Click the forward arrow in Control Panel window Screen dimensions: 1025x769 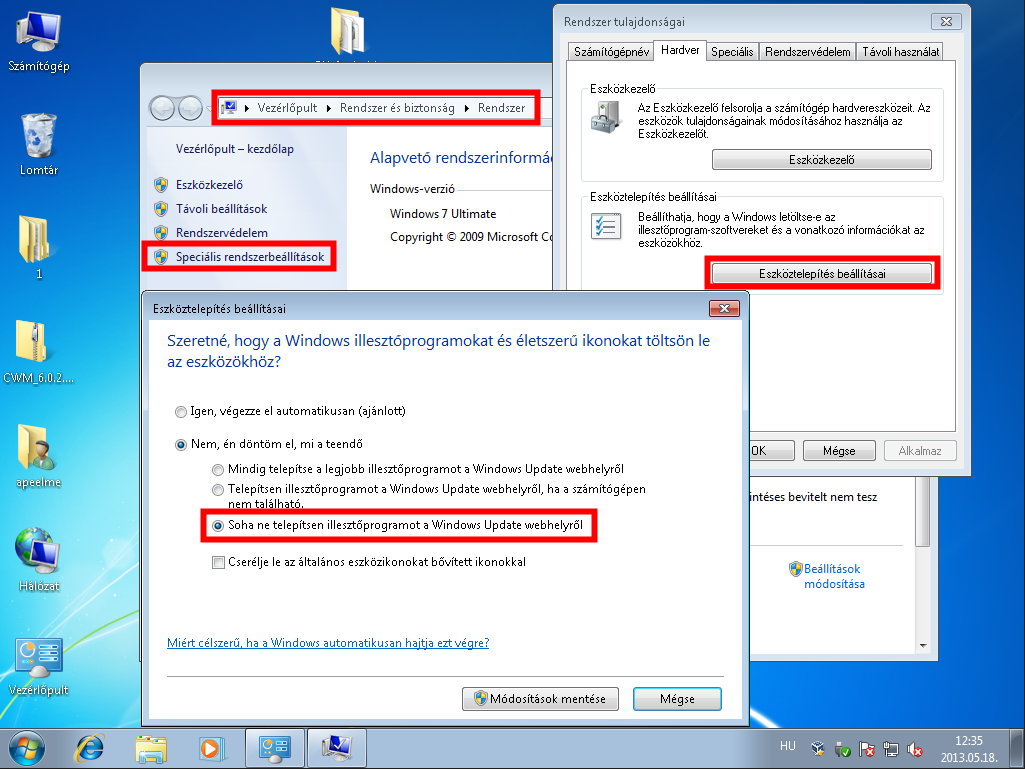[x=190, y=108]
